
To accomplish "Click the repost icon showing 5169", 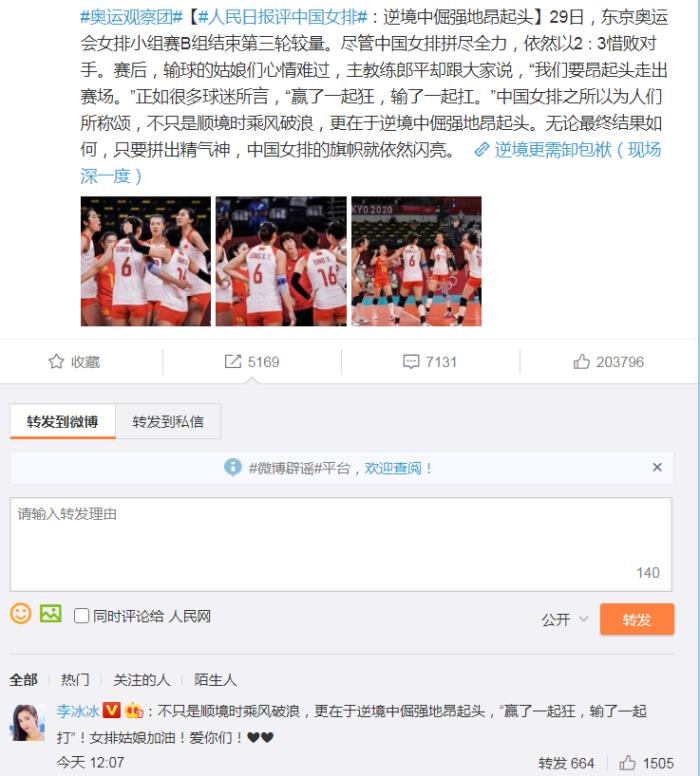I will coord(233,362).
